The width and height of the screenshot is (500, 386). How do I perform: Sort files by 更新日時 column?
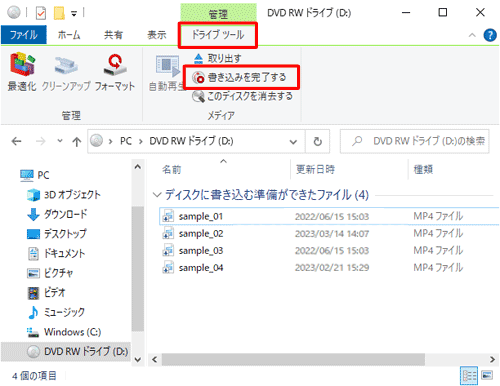315,170
